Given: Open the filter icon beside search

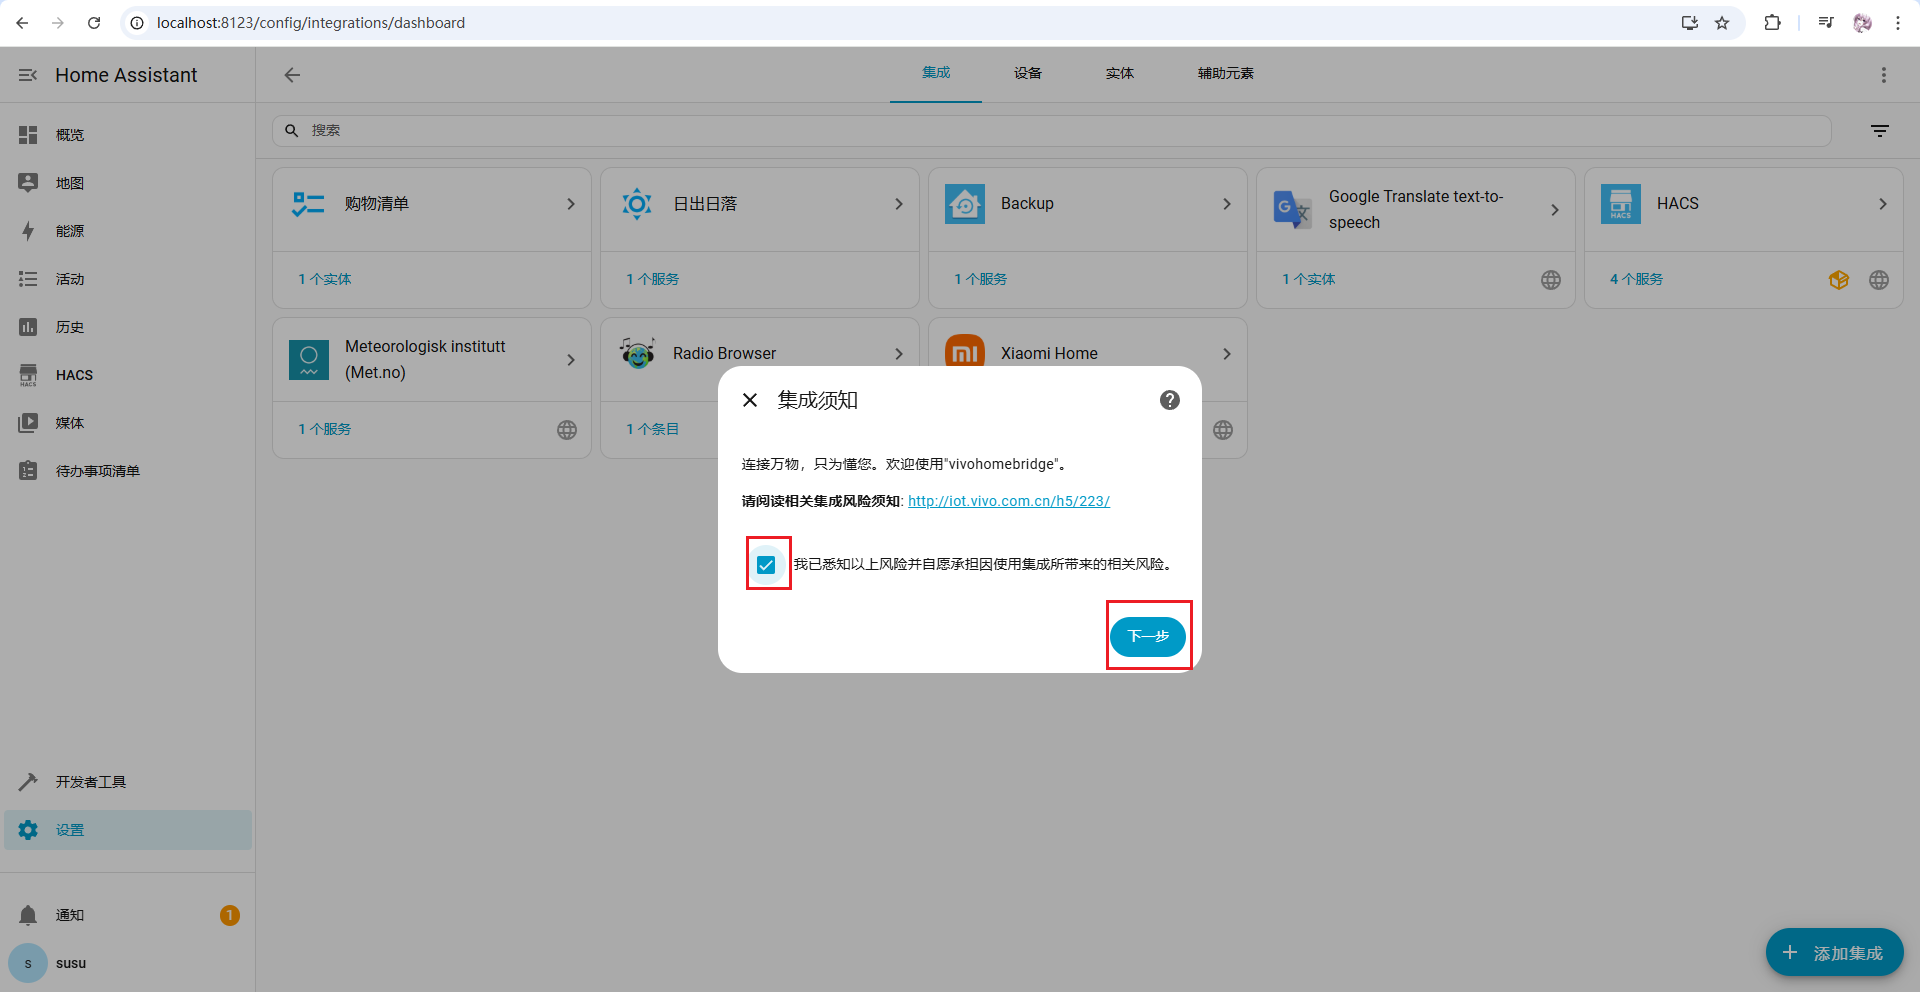Looking at the screenshot, I should pos(1879,131).
